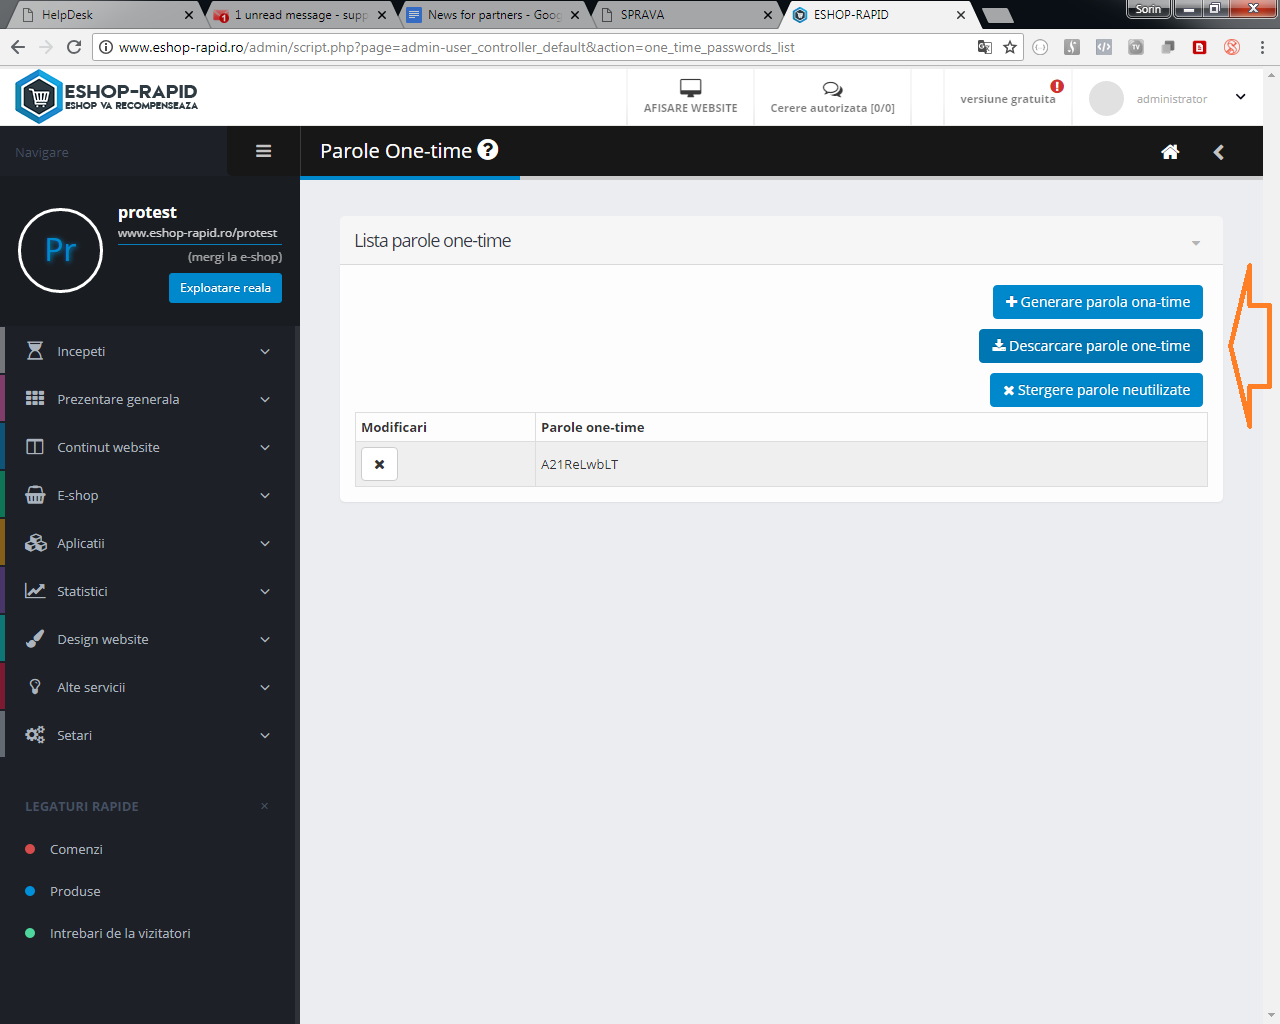
Task: Expand the E-shop chevron
Action: 265,495
